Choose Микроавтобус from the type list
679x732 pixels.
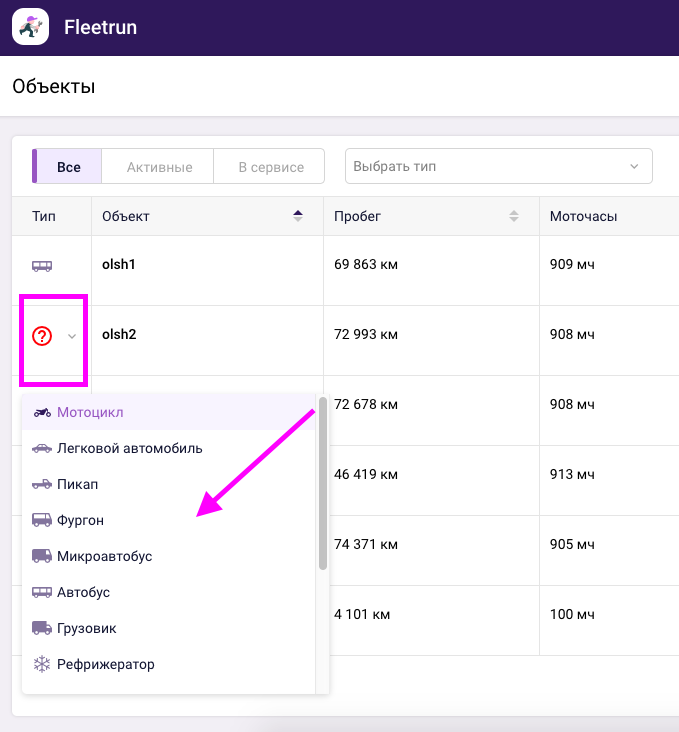tap(104, 556)
